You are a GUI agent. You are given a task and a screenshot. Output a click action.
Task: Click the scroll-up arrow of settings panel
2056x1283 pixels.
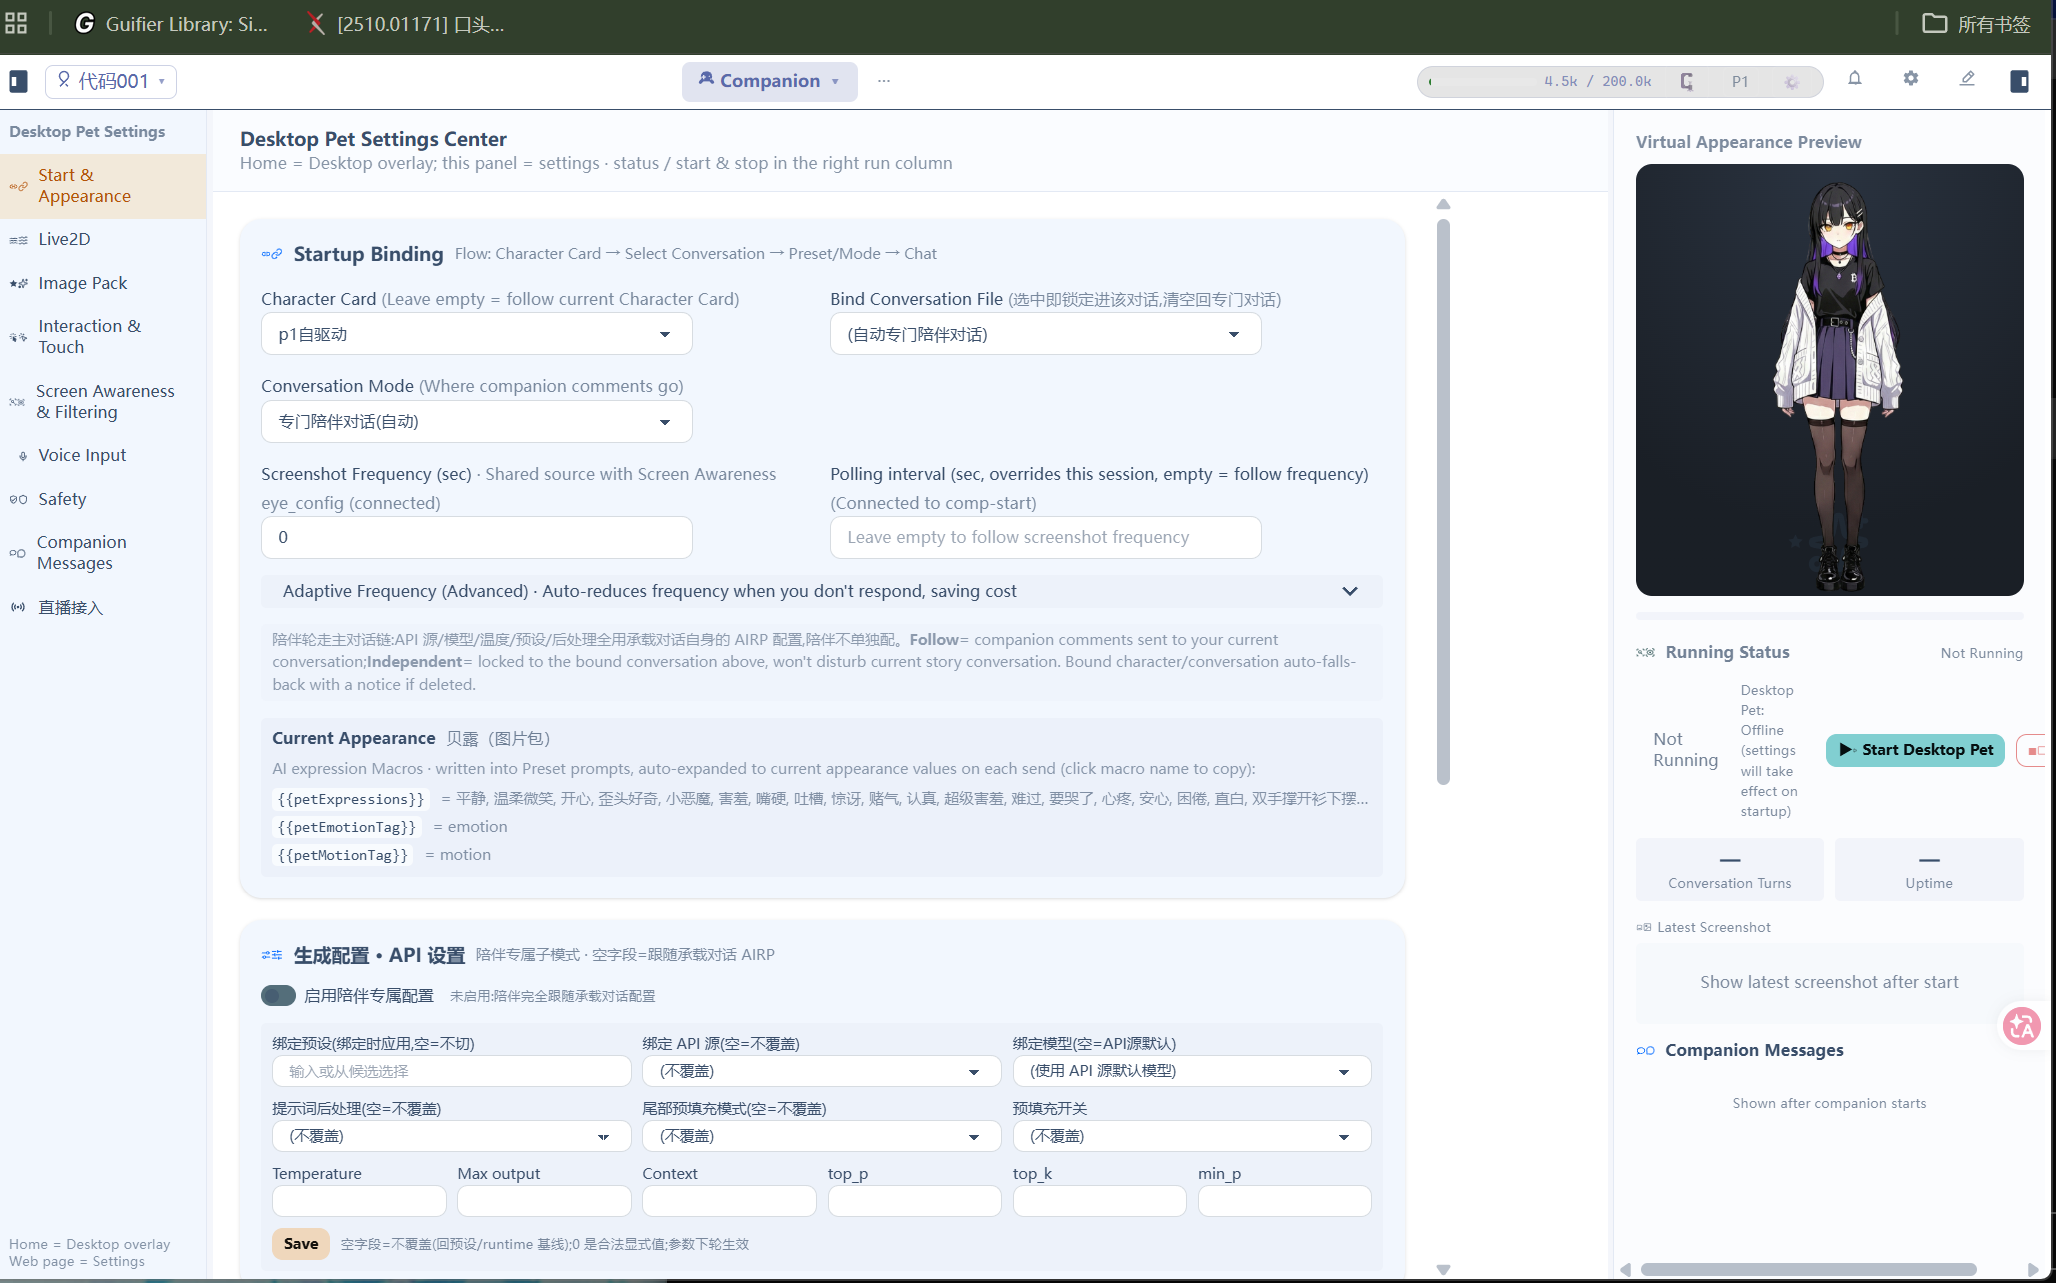pos(1443,204)
